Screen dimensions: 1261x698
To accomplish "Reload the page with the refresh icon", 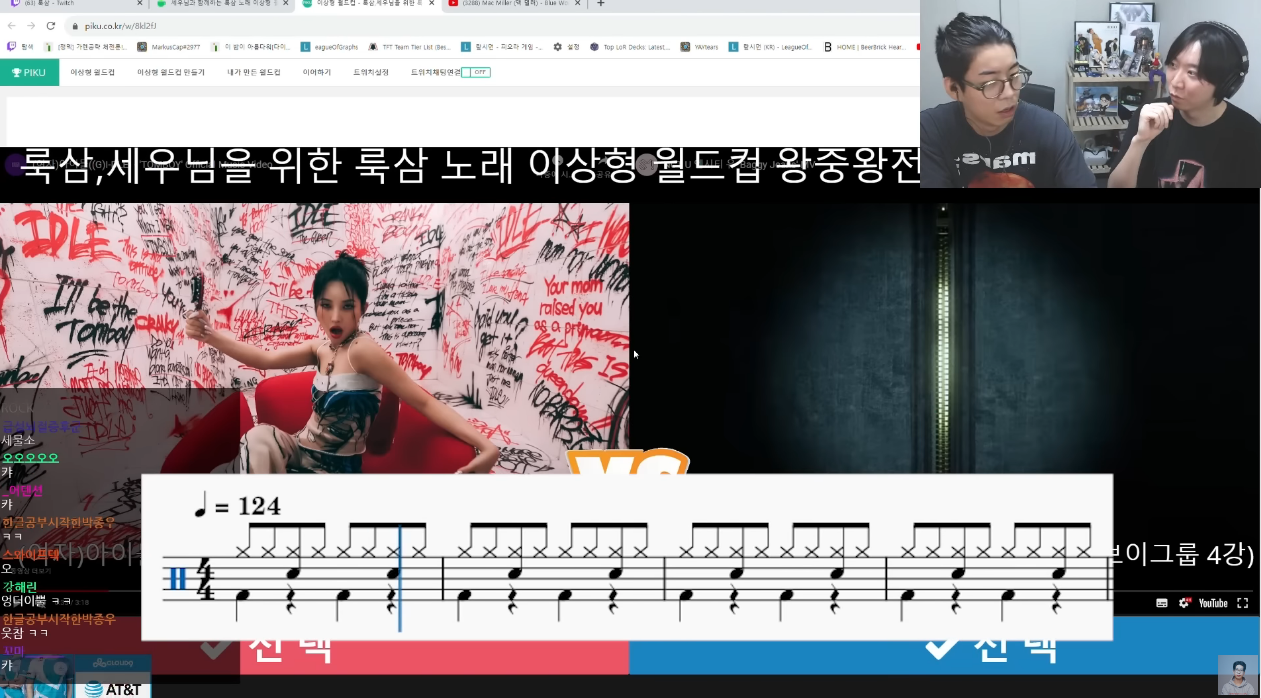I will [x=51, y=26].
